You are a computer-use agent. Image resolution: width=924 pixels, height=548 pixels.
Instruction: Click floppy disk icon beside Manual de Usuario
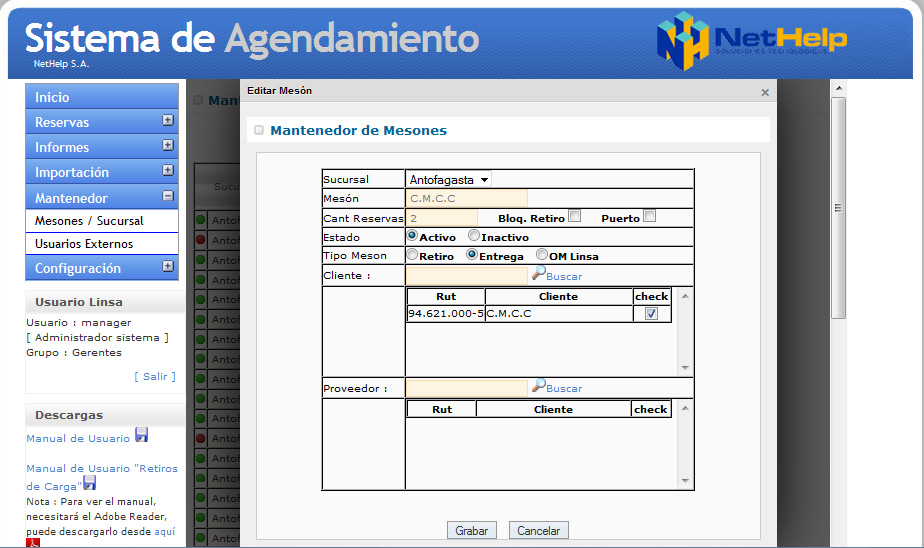click(141, 435)
